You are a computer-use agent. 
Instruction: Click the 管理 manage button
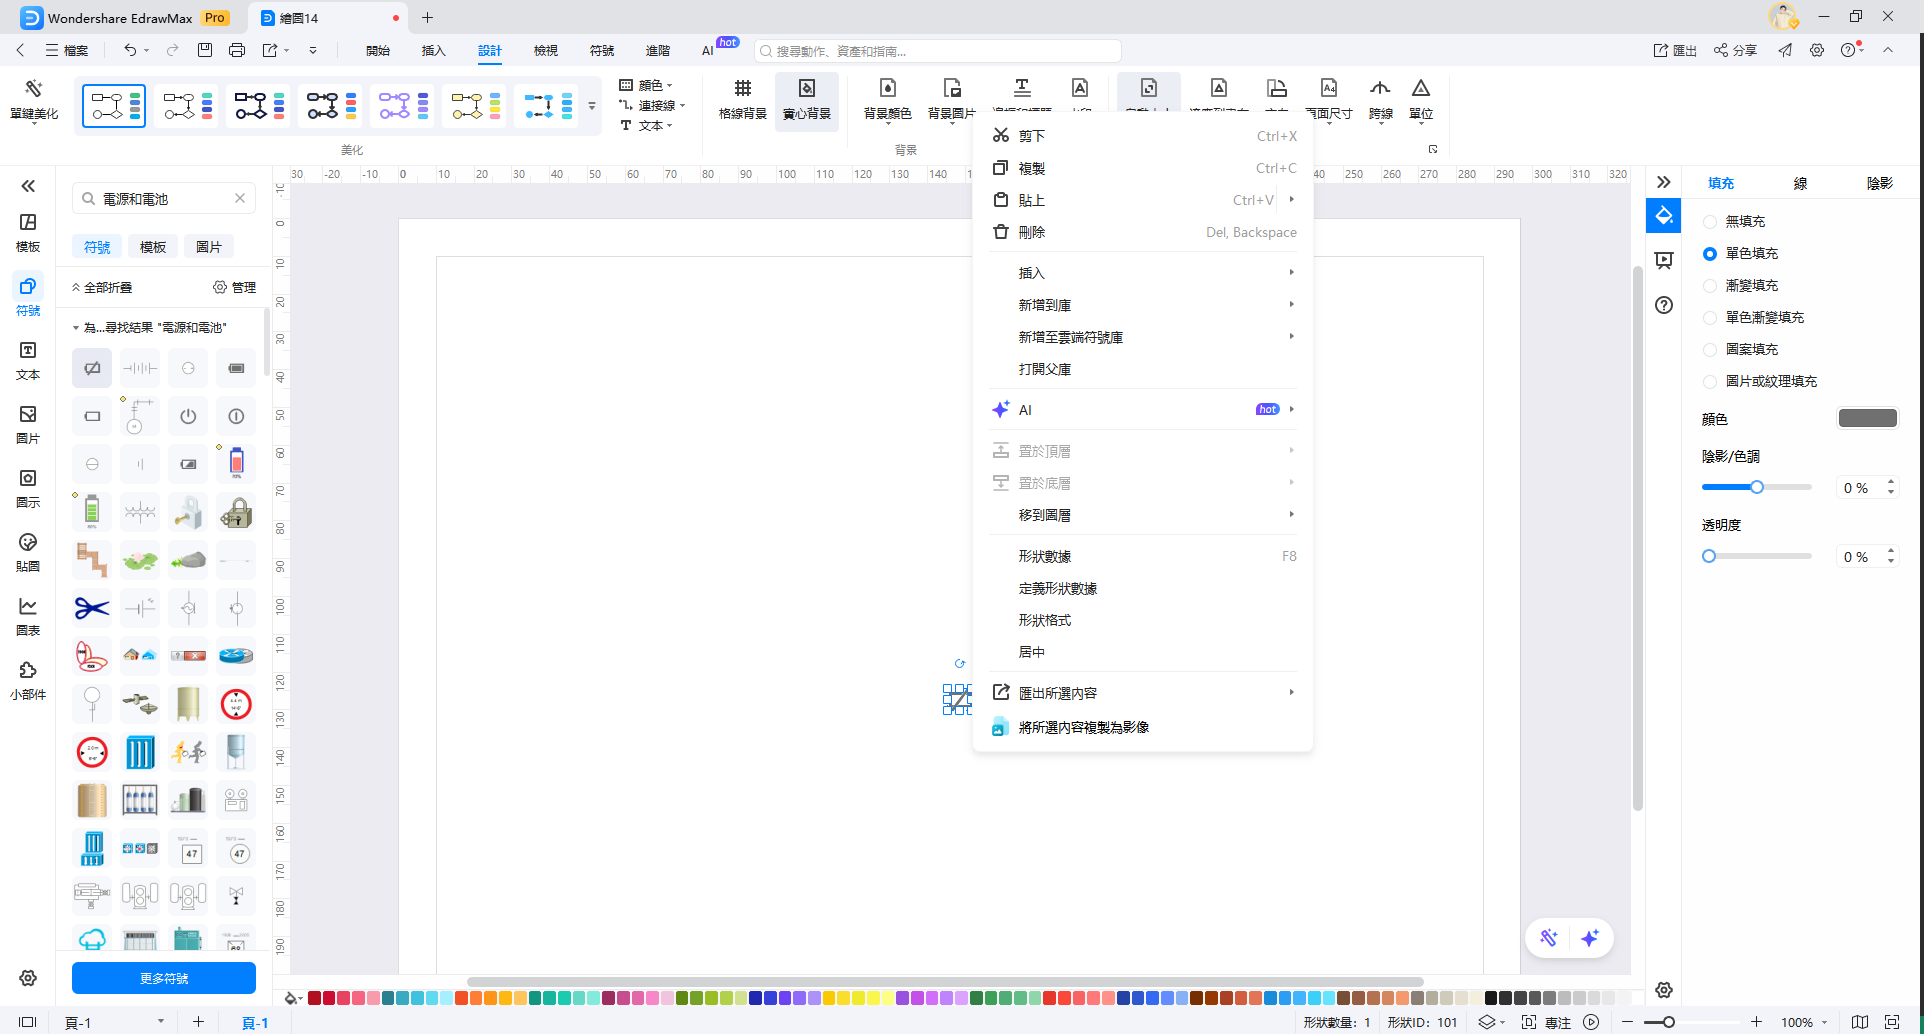235,287
